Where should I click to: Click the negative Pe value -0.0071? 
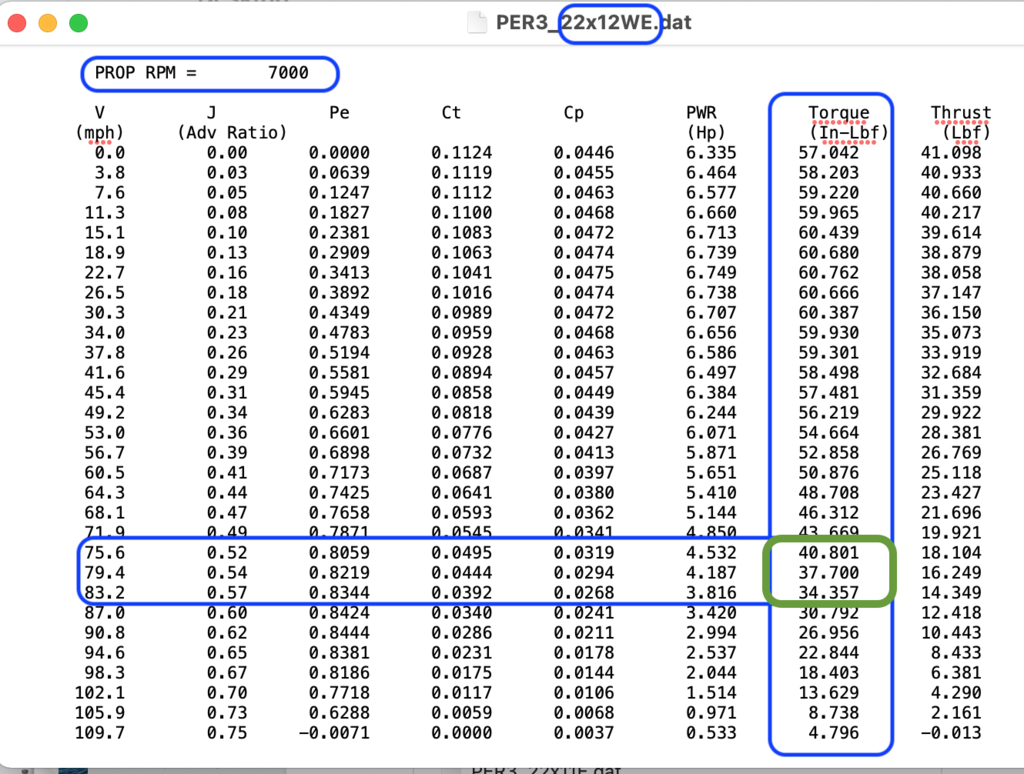(335, 733)
